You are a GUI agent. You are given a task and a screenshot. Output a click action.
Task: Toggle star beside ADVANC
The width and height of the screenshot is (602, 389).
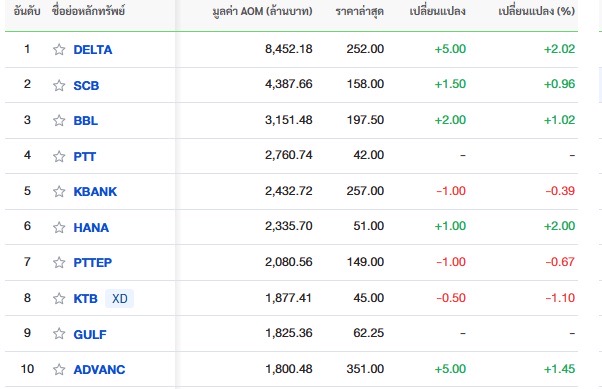click(x=59, y=369)
